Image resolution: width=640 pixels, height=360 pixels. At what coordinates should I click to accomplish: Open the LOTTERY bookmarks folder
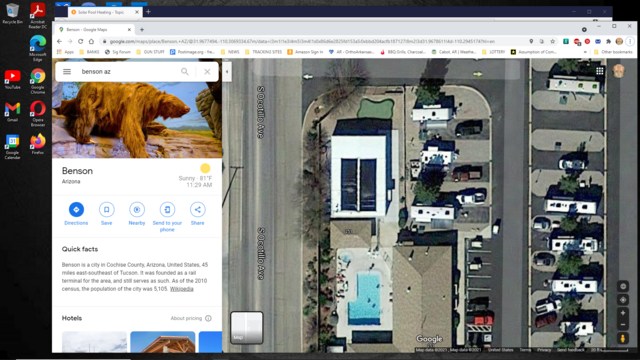click(x=493, y=52)
